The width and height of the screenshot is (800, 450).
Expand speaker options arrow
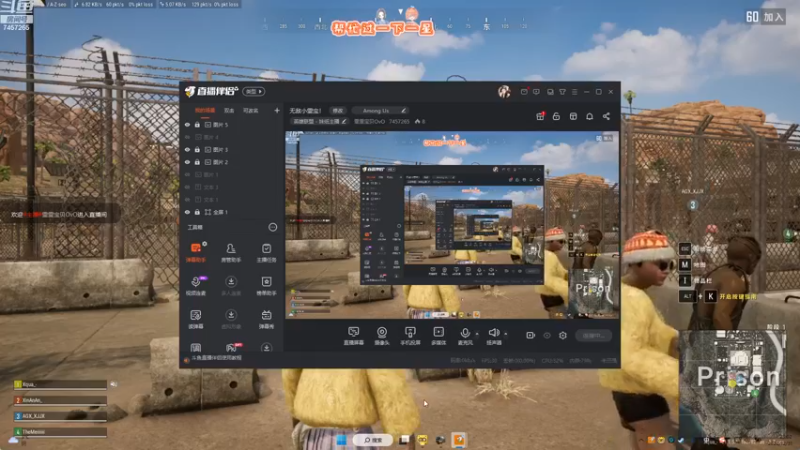pos(506,334)
